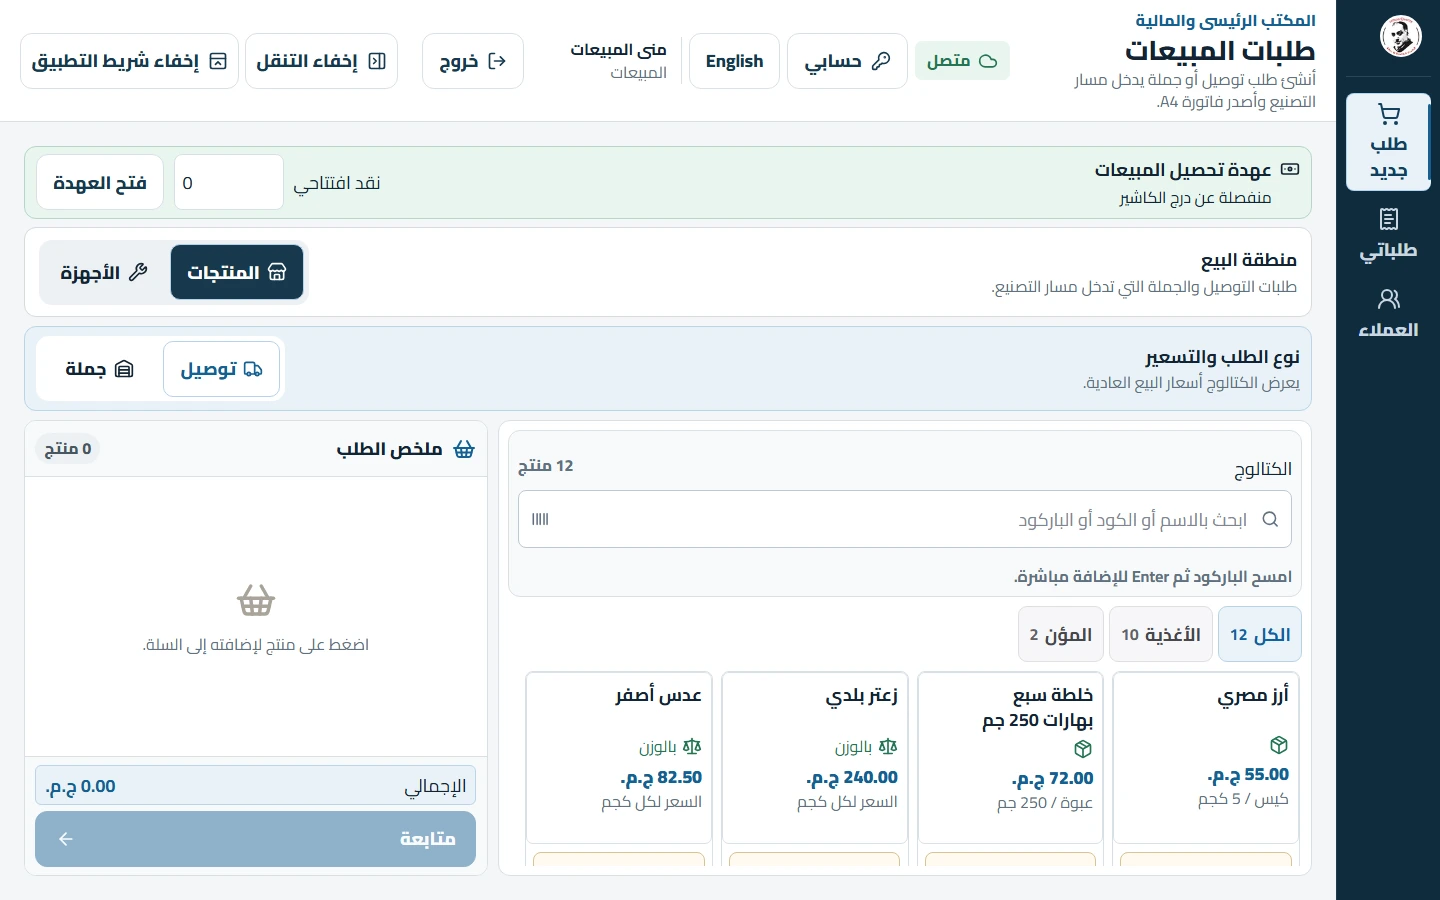Click the scale icon on زعتر بلدي

pyautogui.click(x=888, y=747)
